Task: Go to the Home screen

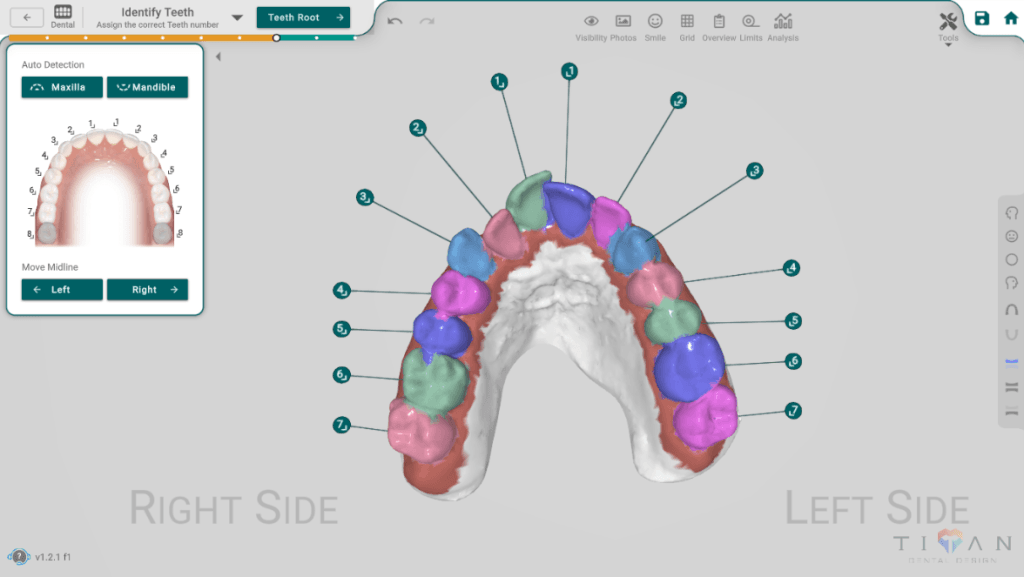Action: pyautogui.click(x=1010, y=18)
